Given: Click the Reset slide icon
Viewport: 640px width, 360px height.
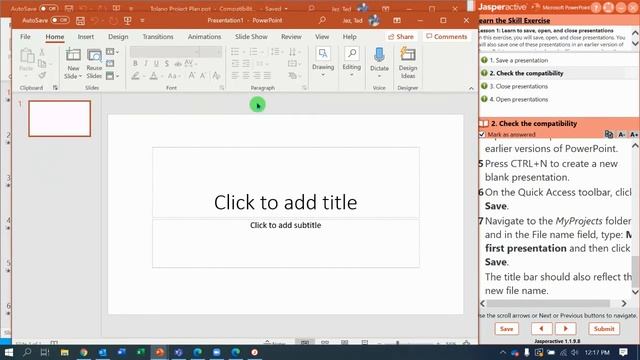Looking at the screenshot, I should [110, 64].
